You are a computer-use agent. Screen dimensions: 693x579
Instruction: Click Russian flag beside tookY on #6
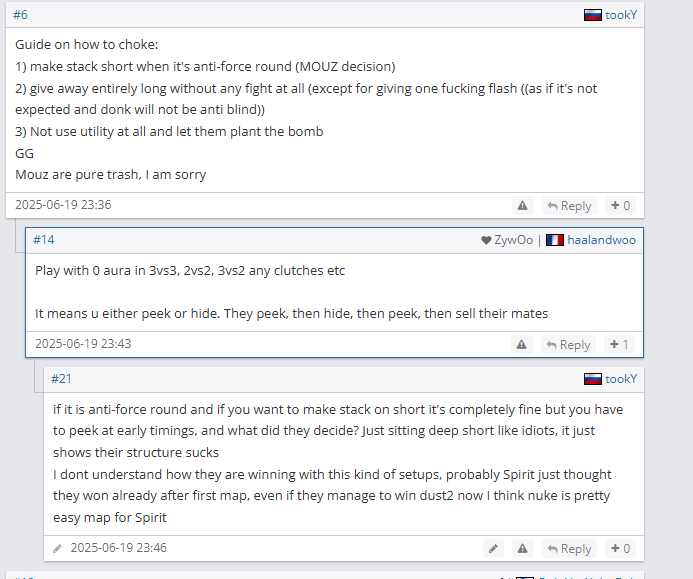(593, 15)
